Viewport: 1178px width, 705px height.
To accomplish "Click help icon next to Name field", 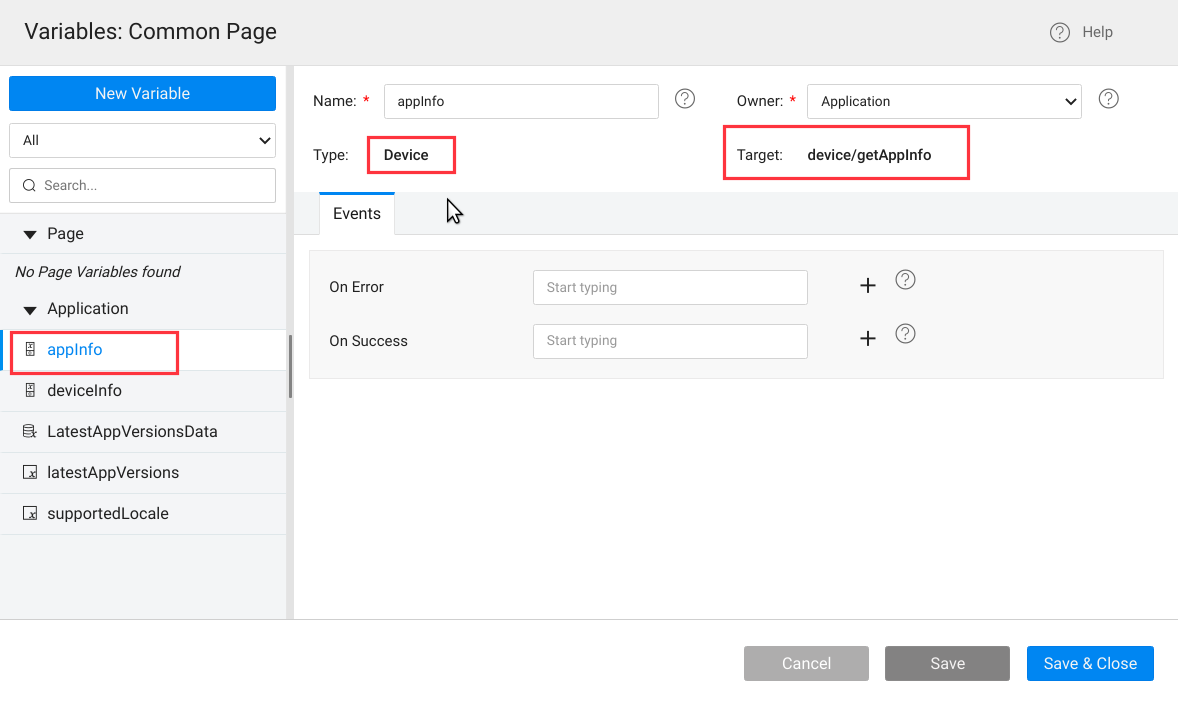I will click(685, 99).
